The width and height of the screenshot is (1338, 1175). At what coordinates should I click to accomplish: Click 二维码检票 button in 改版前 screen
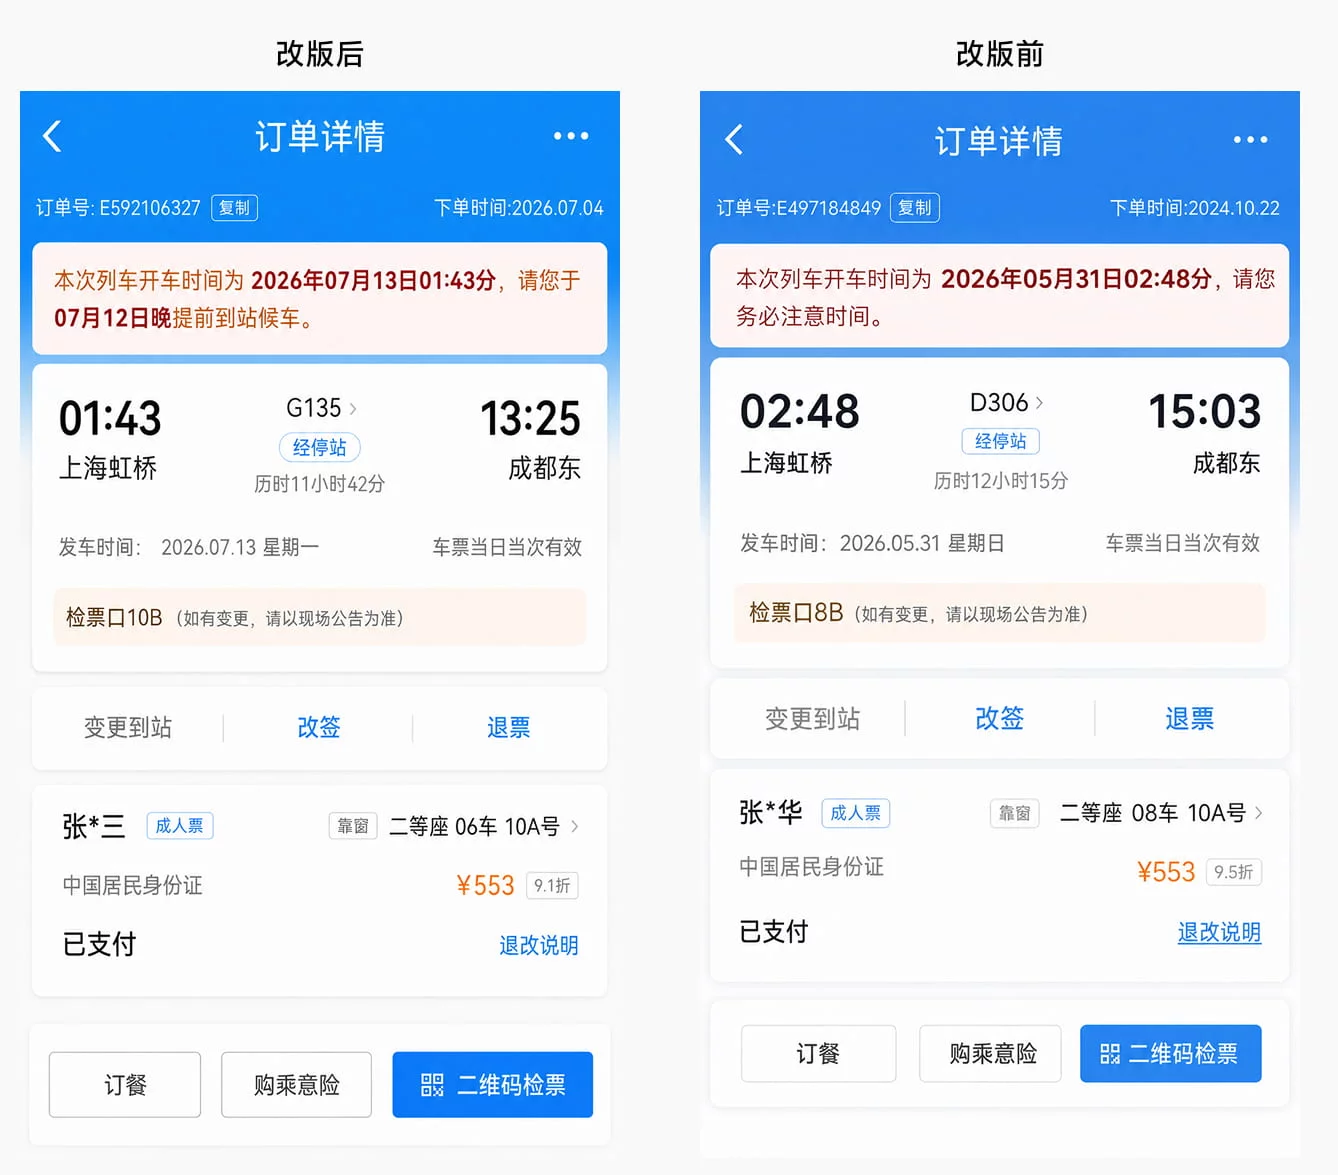pos(1171,1053)
